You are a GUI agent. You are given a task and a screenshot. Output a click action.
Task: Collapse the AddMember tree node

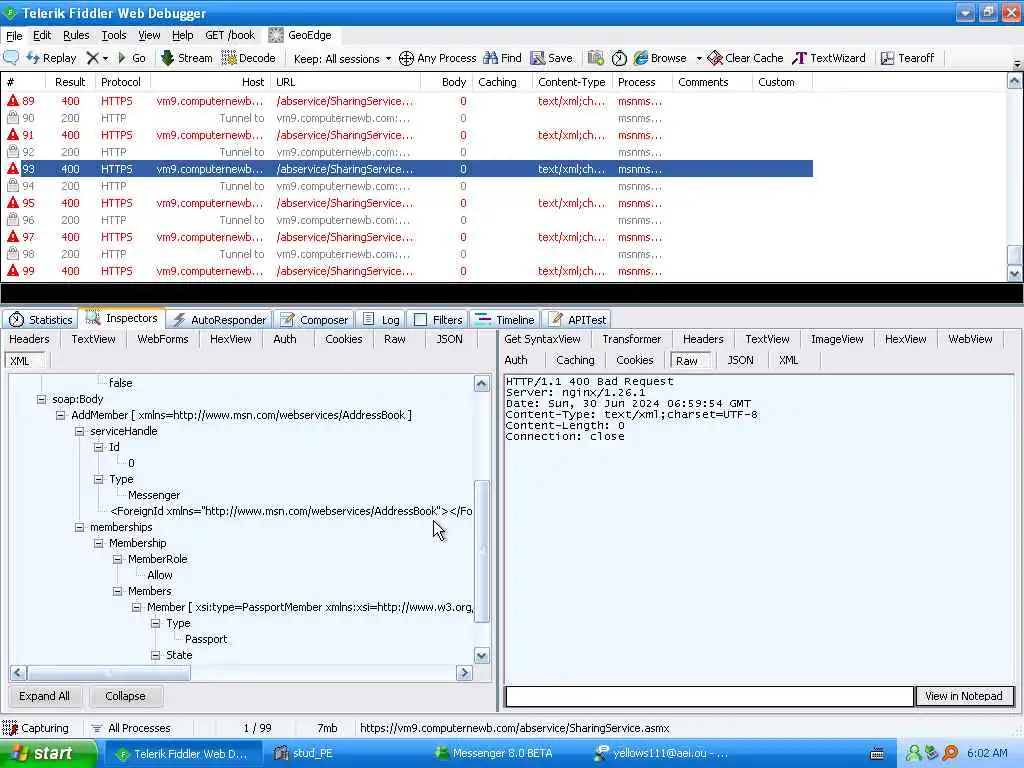(x=60, y=415)
